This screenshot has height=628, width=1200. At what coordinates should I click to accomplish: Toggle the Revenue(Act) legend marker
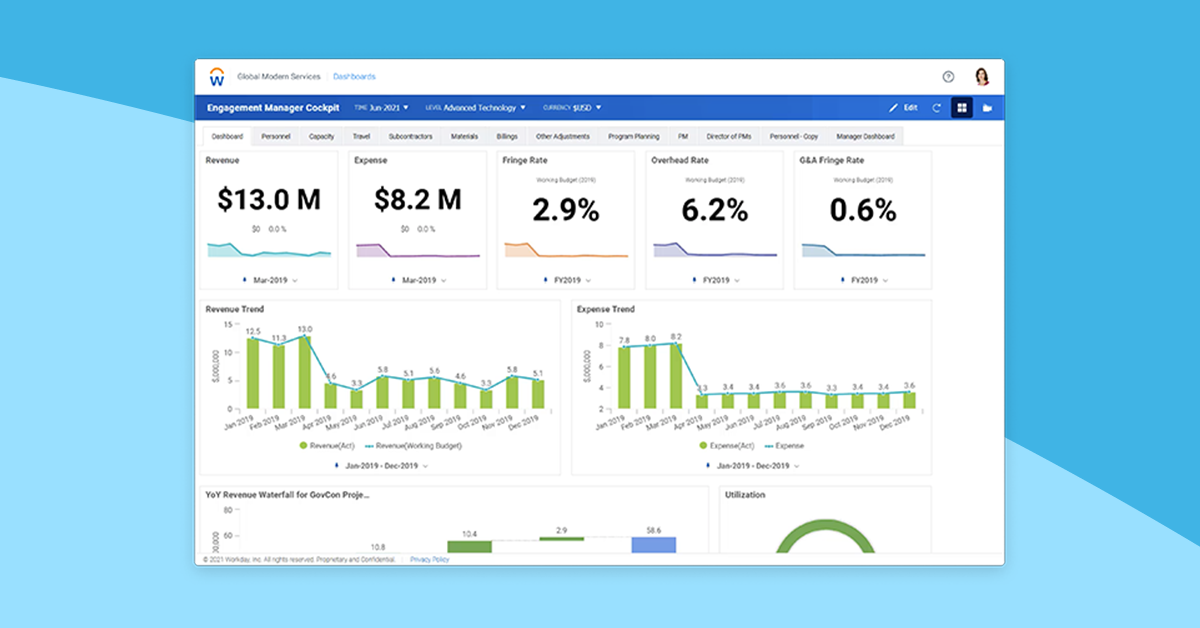(303, 445)
